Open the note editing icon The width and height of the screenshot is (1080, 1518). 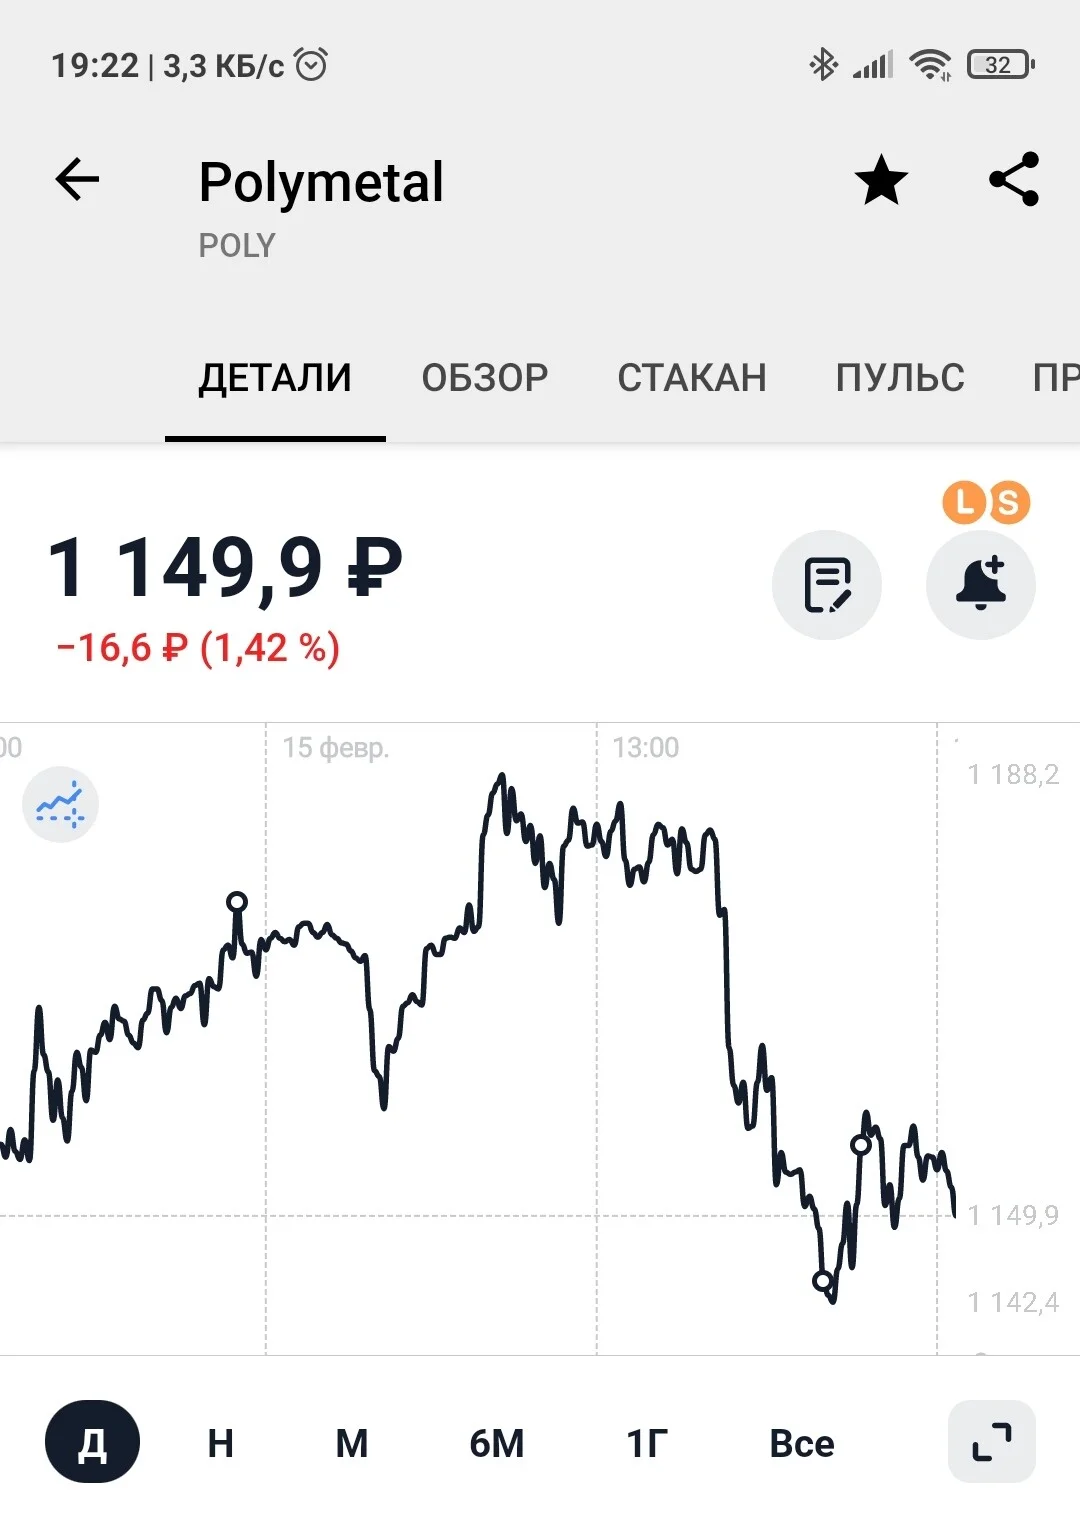point(827,585)
